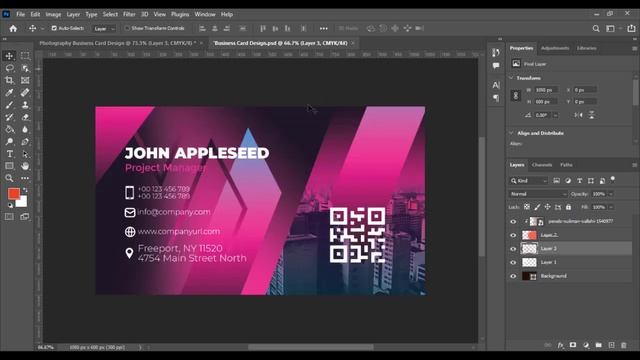Create a new group folder icon

598,345
